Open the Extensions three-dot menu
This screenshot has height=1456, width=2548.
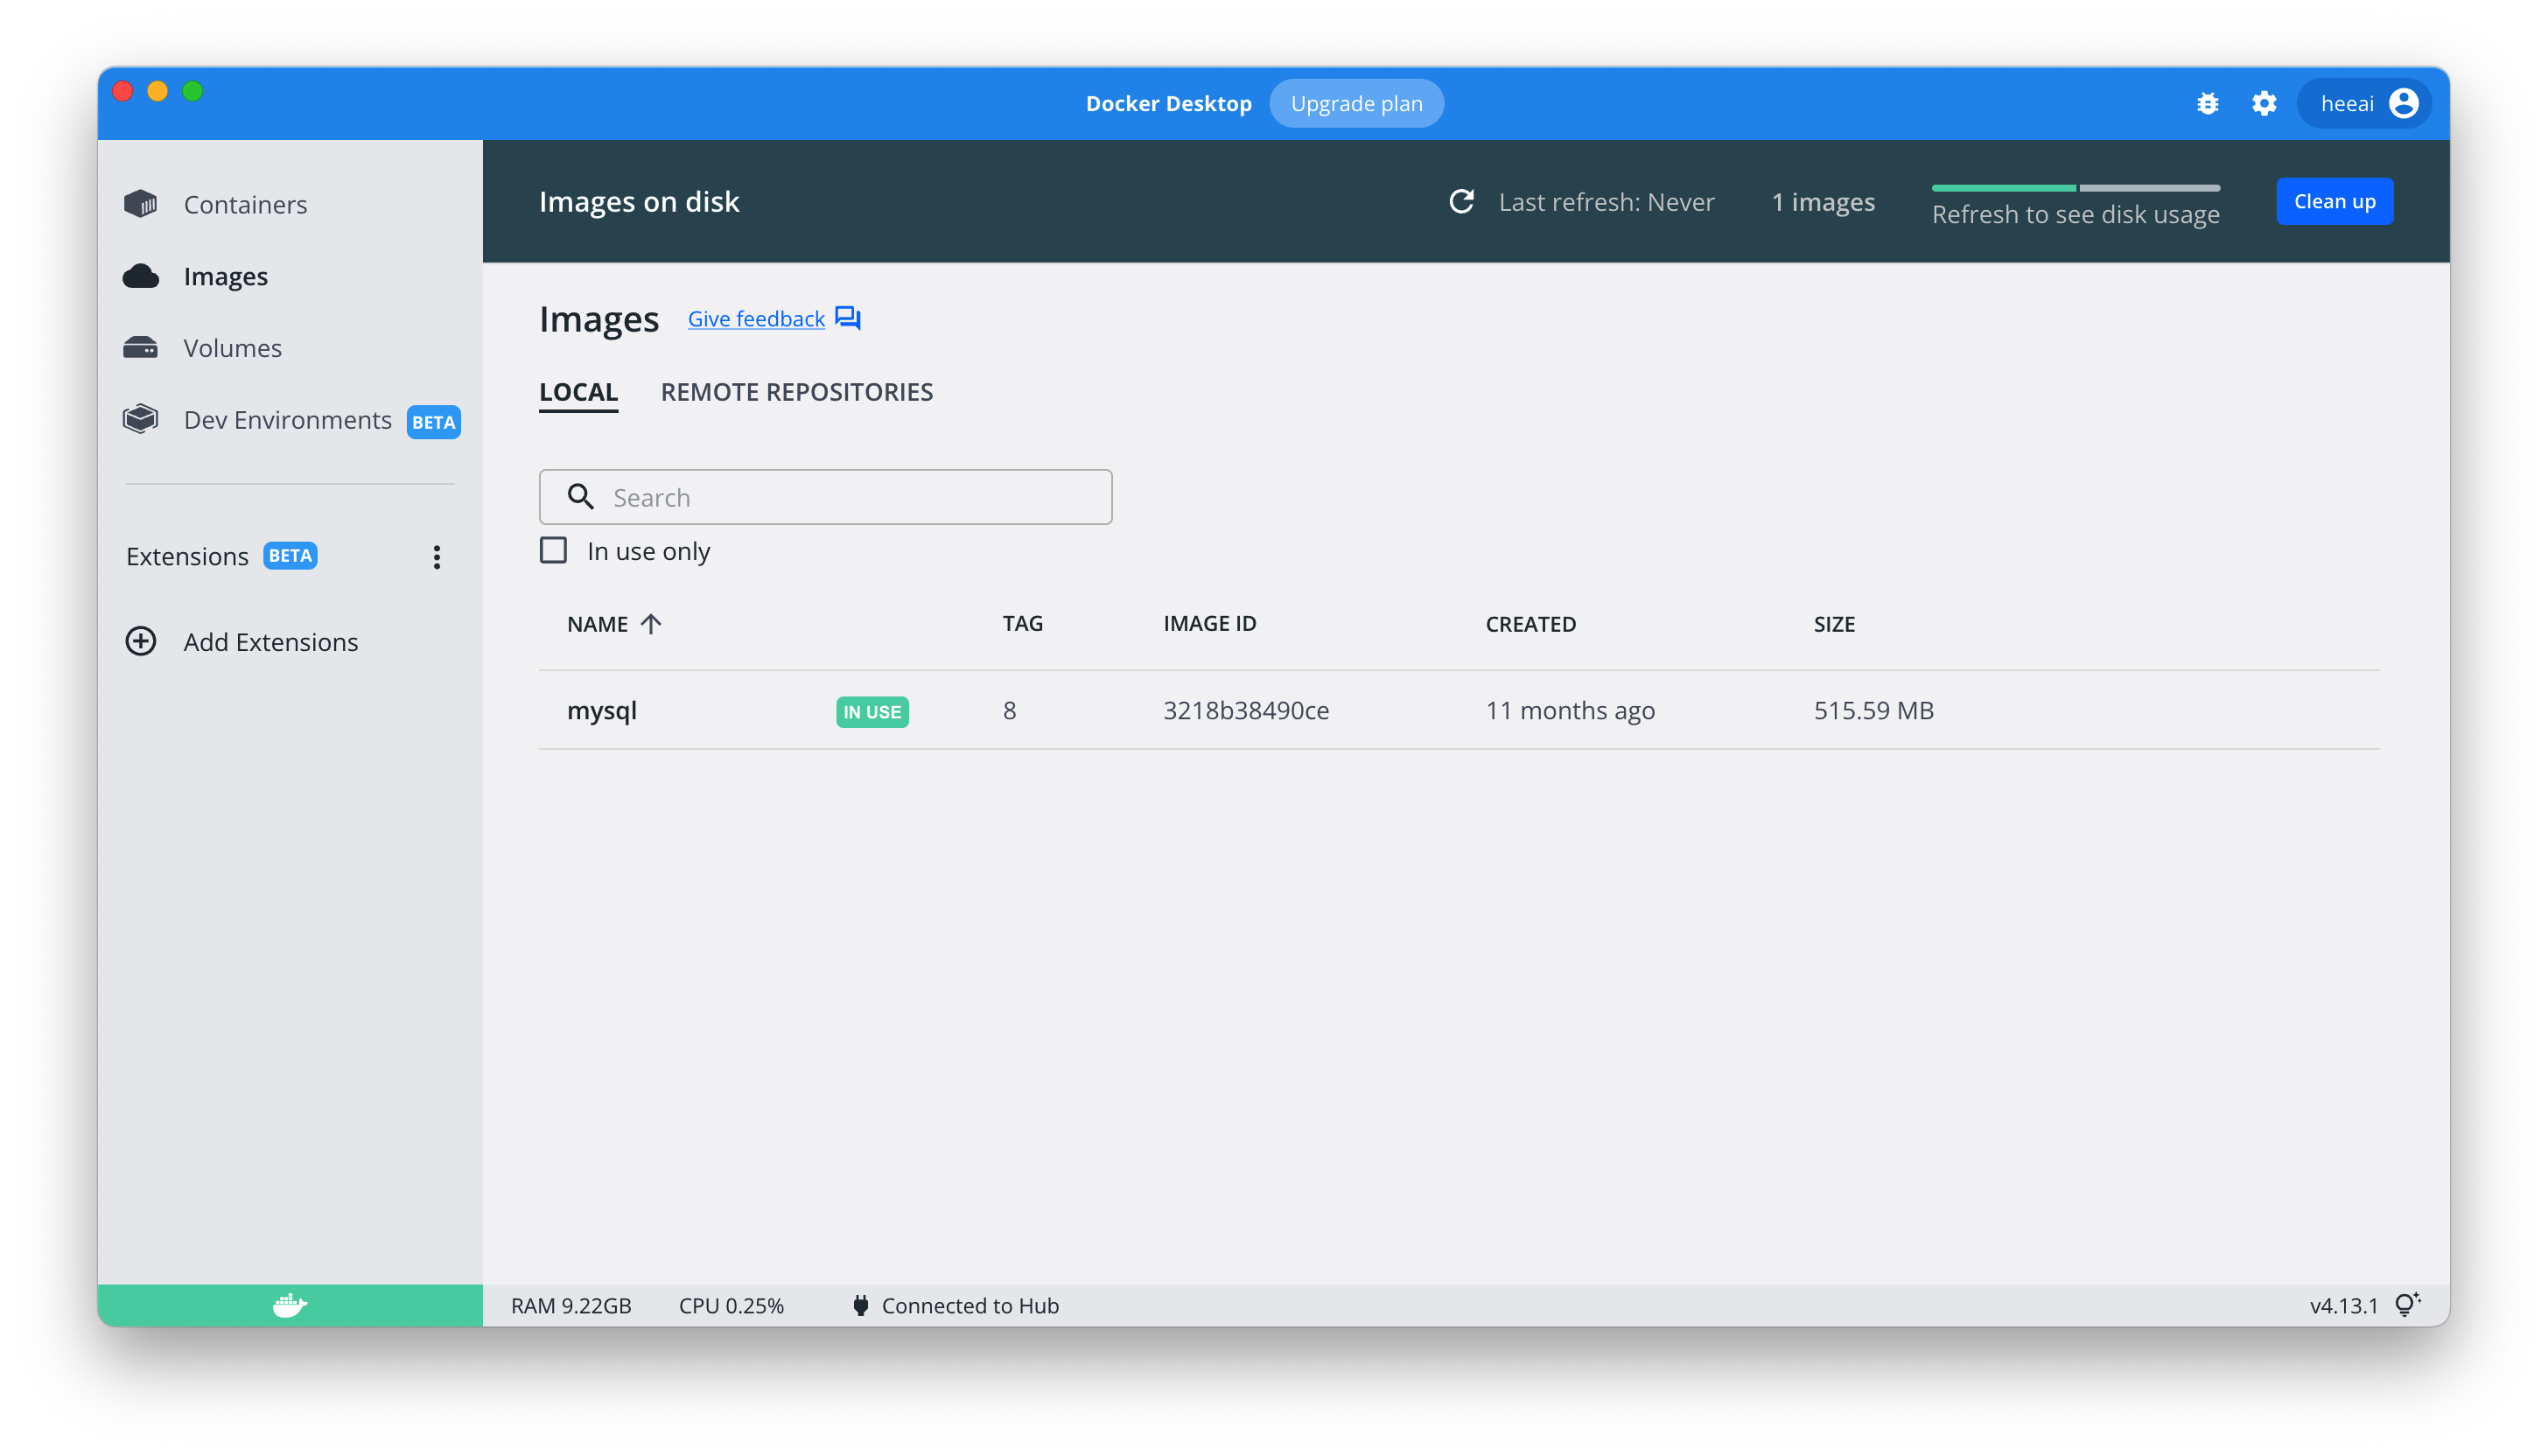point(437,557)
